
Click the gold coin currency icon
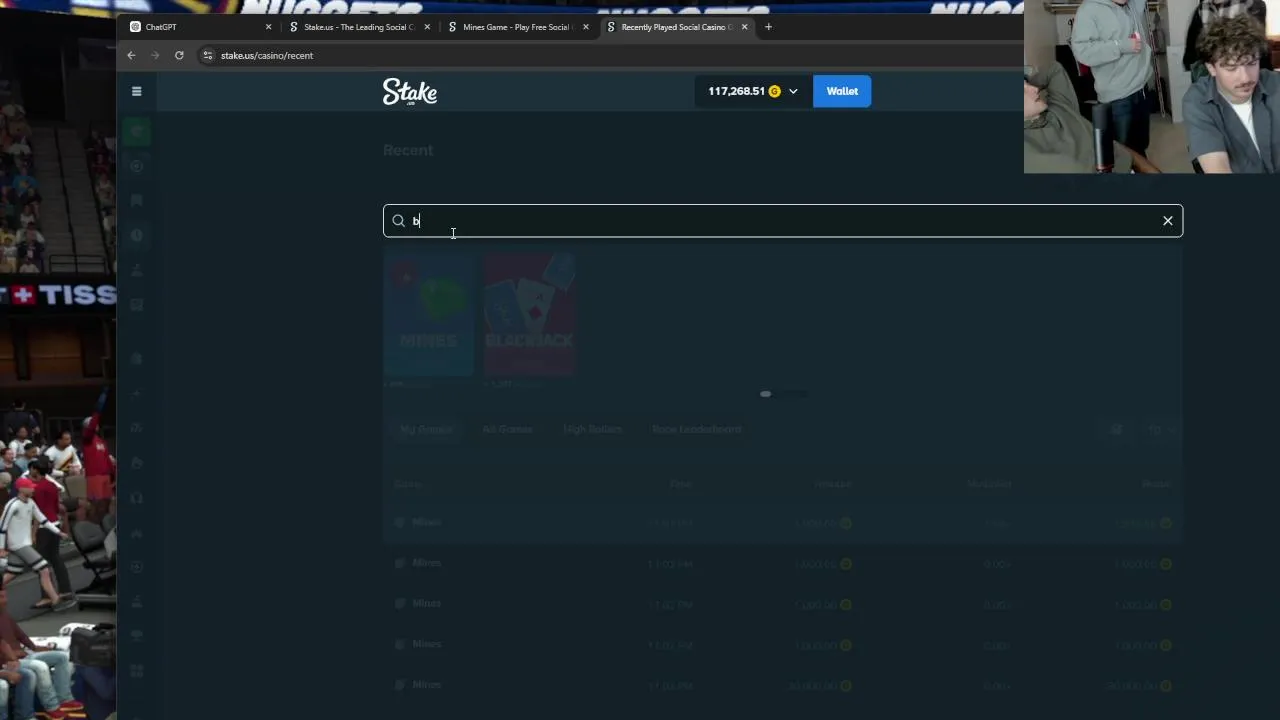pos(774,91)
